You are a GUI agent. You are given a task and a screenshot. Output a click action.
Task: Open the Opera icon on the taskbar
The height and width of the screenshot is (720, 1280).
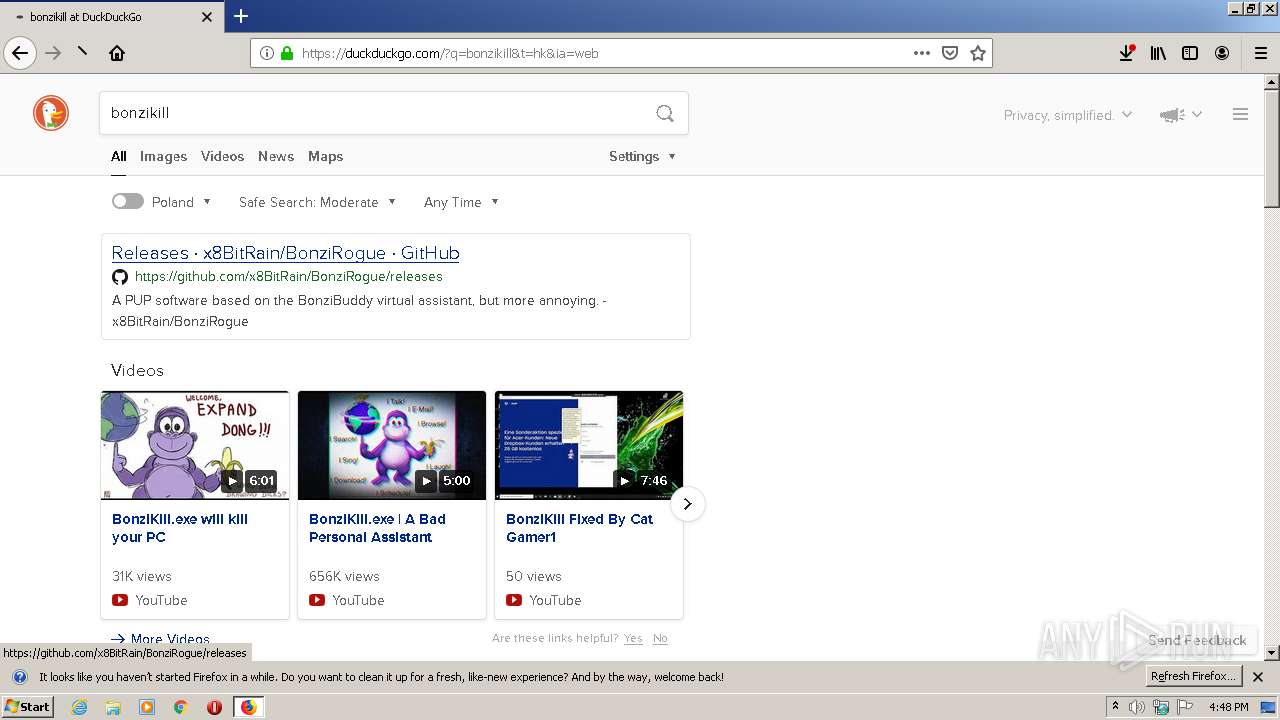pyautogui.click(x=214, y=707)
